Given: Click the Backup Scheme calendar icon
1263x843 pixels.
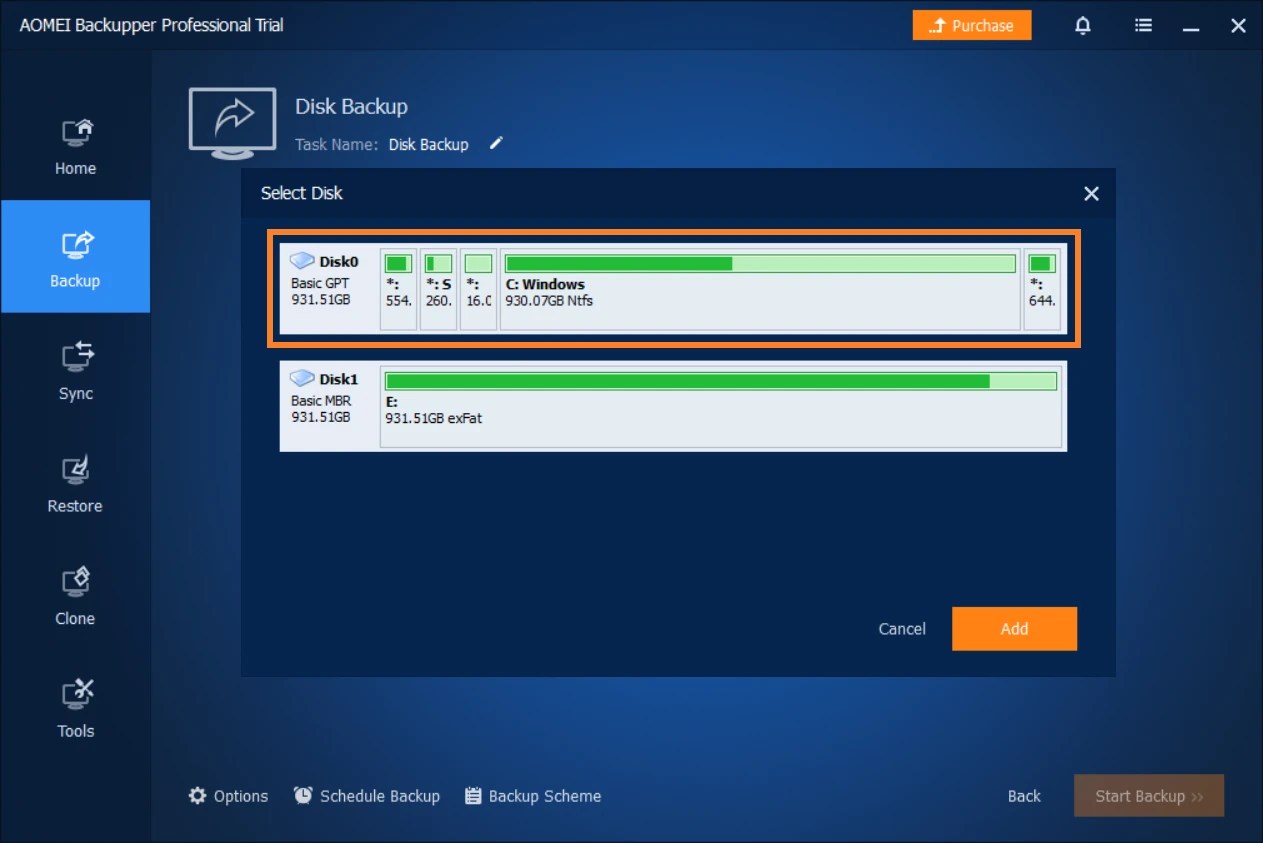Looking at the screenshot, I should pyautogui.click(x=474, y=796).
